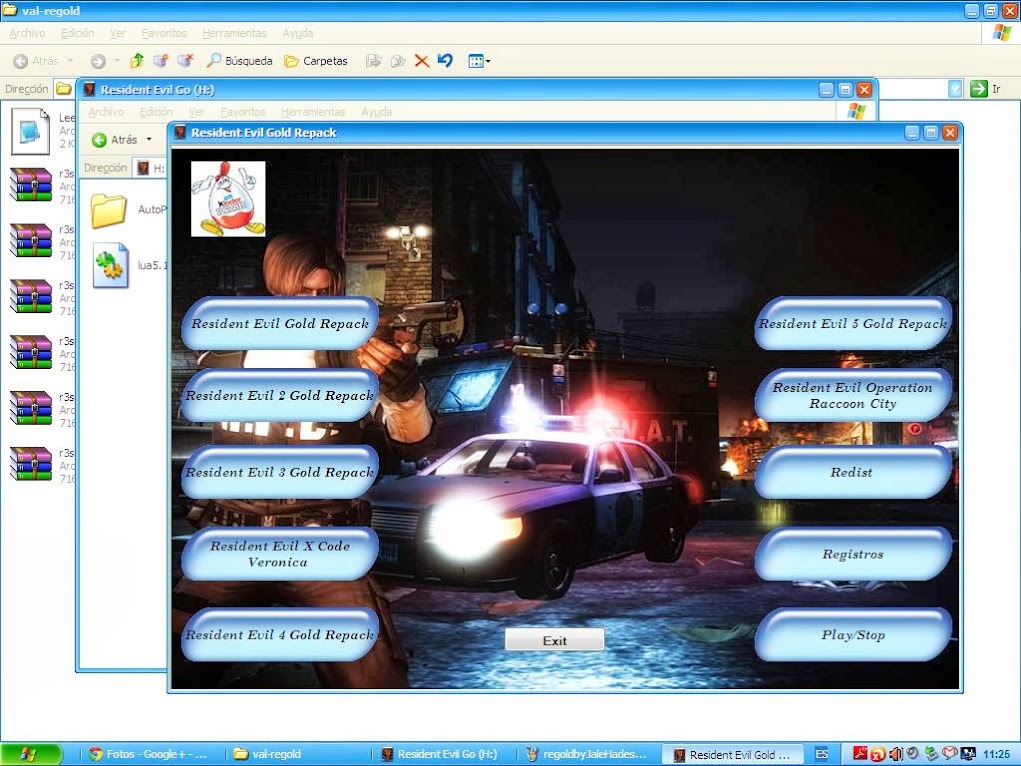Click the Redist button
This screenshot has height=766, width=1021.
(853, 472)
